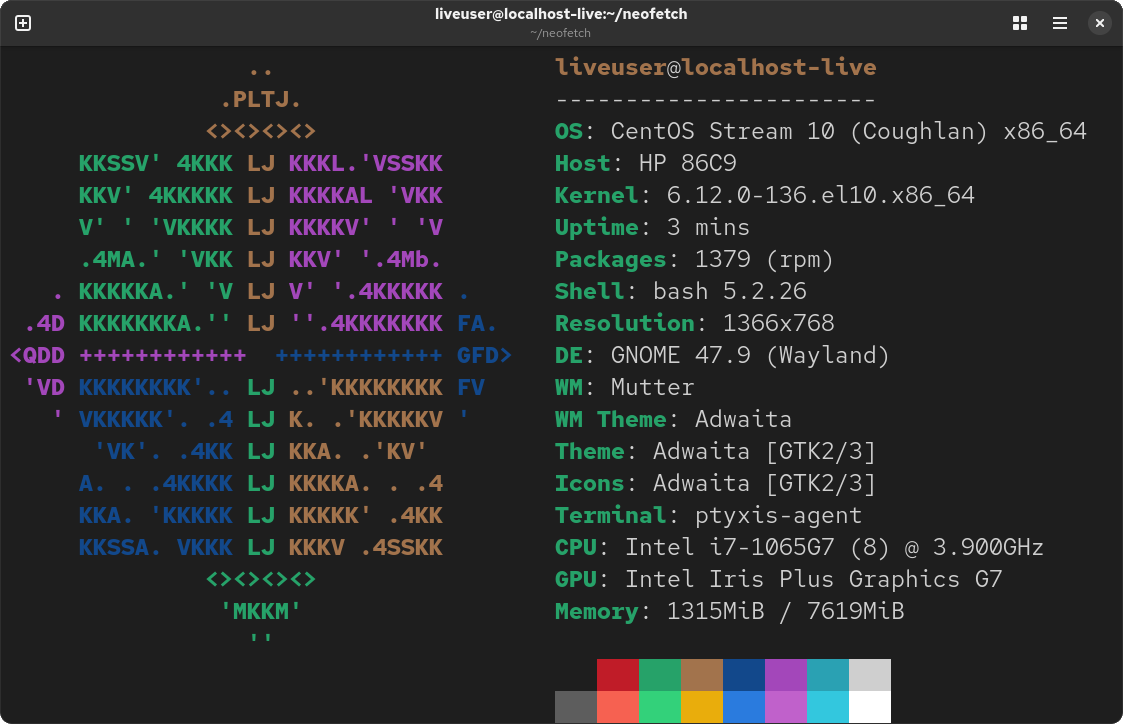This screenshot has width=1123, height=724.
Task: Click the tan brown color block
Action: click(x=702, y=675)
